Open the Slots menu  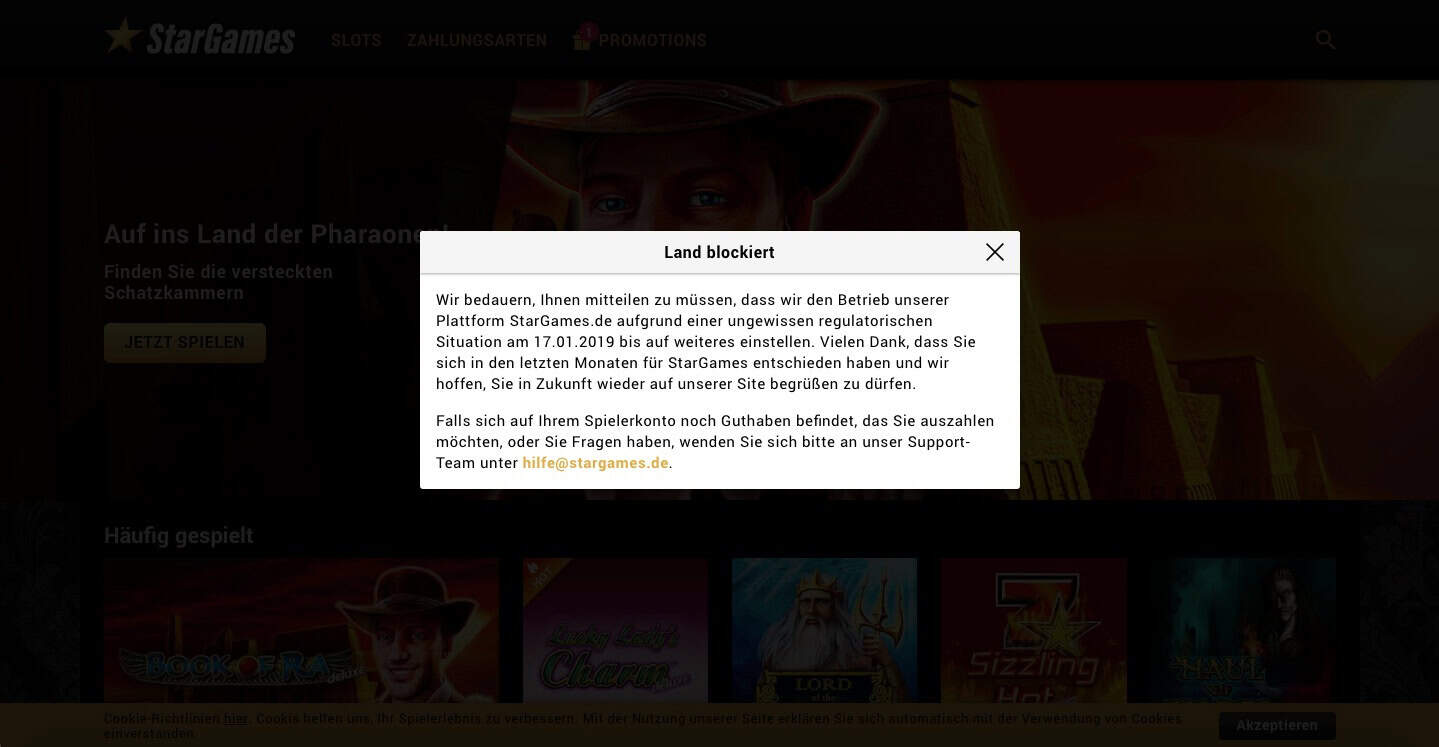[356, 40]
